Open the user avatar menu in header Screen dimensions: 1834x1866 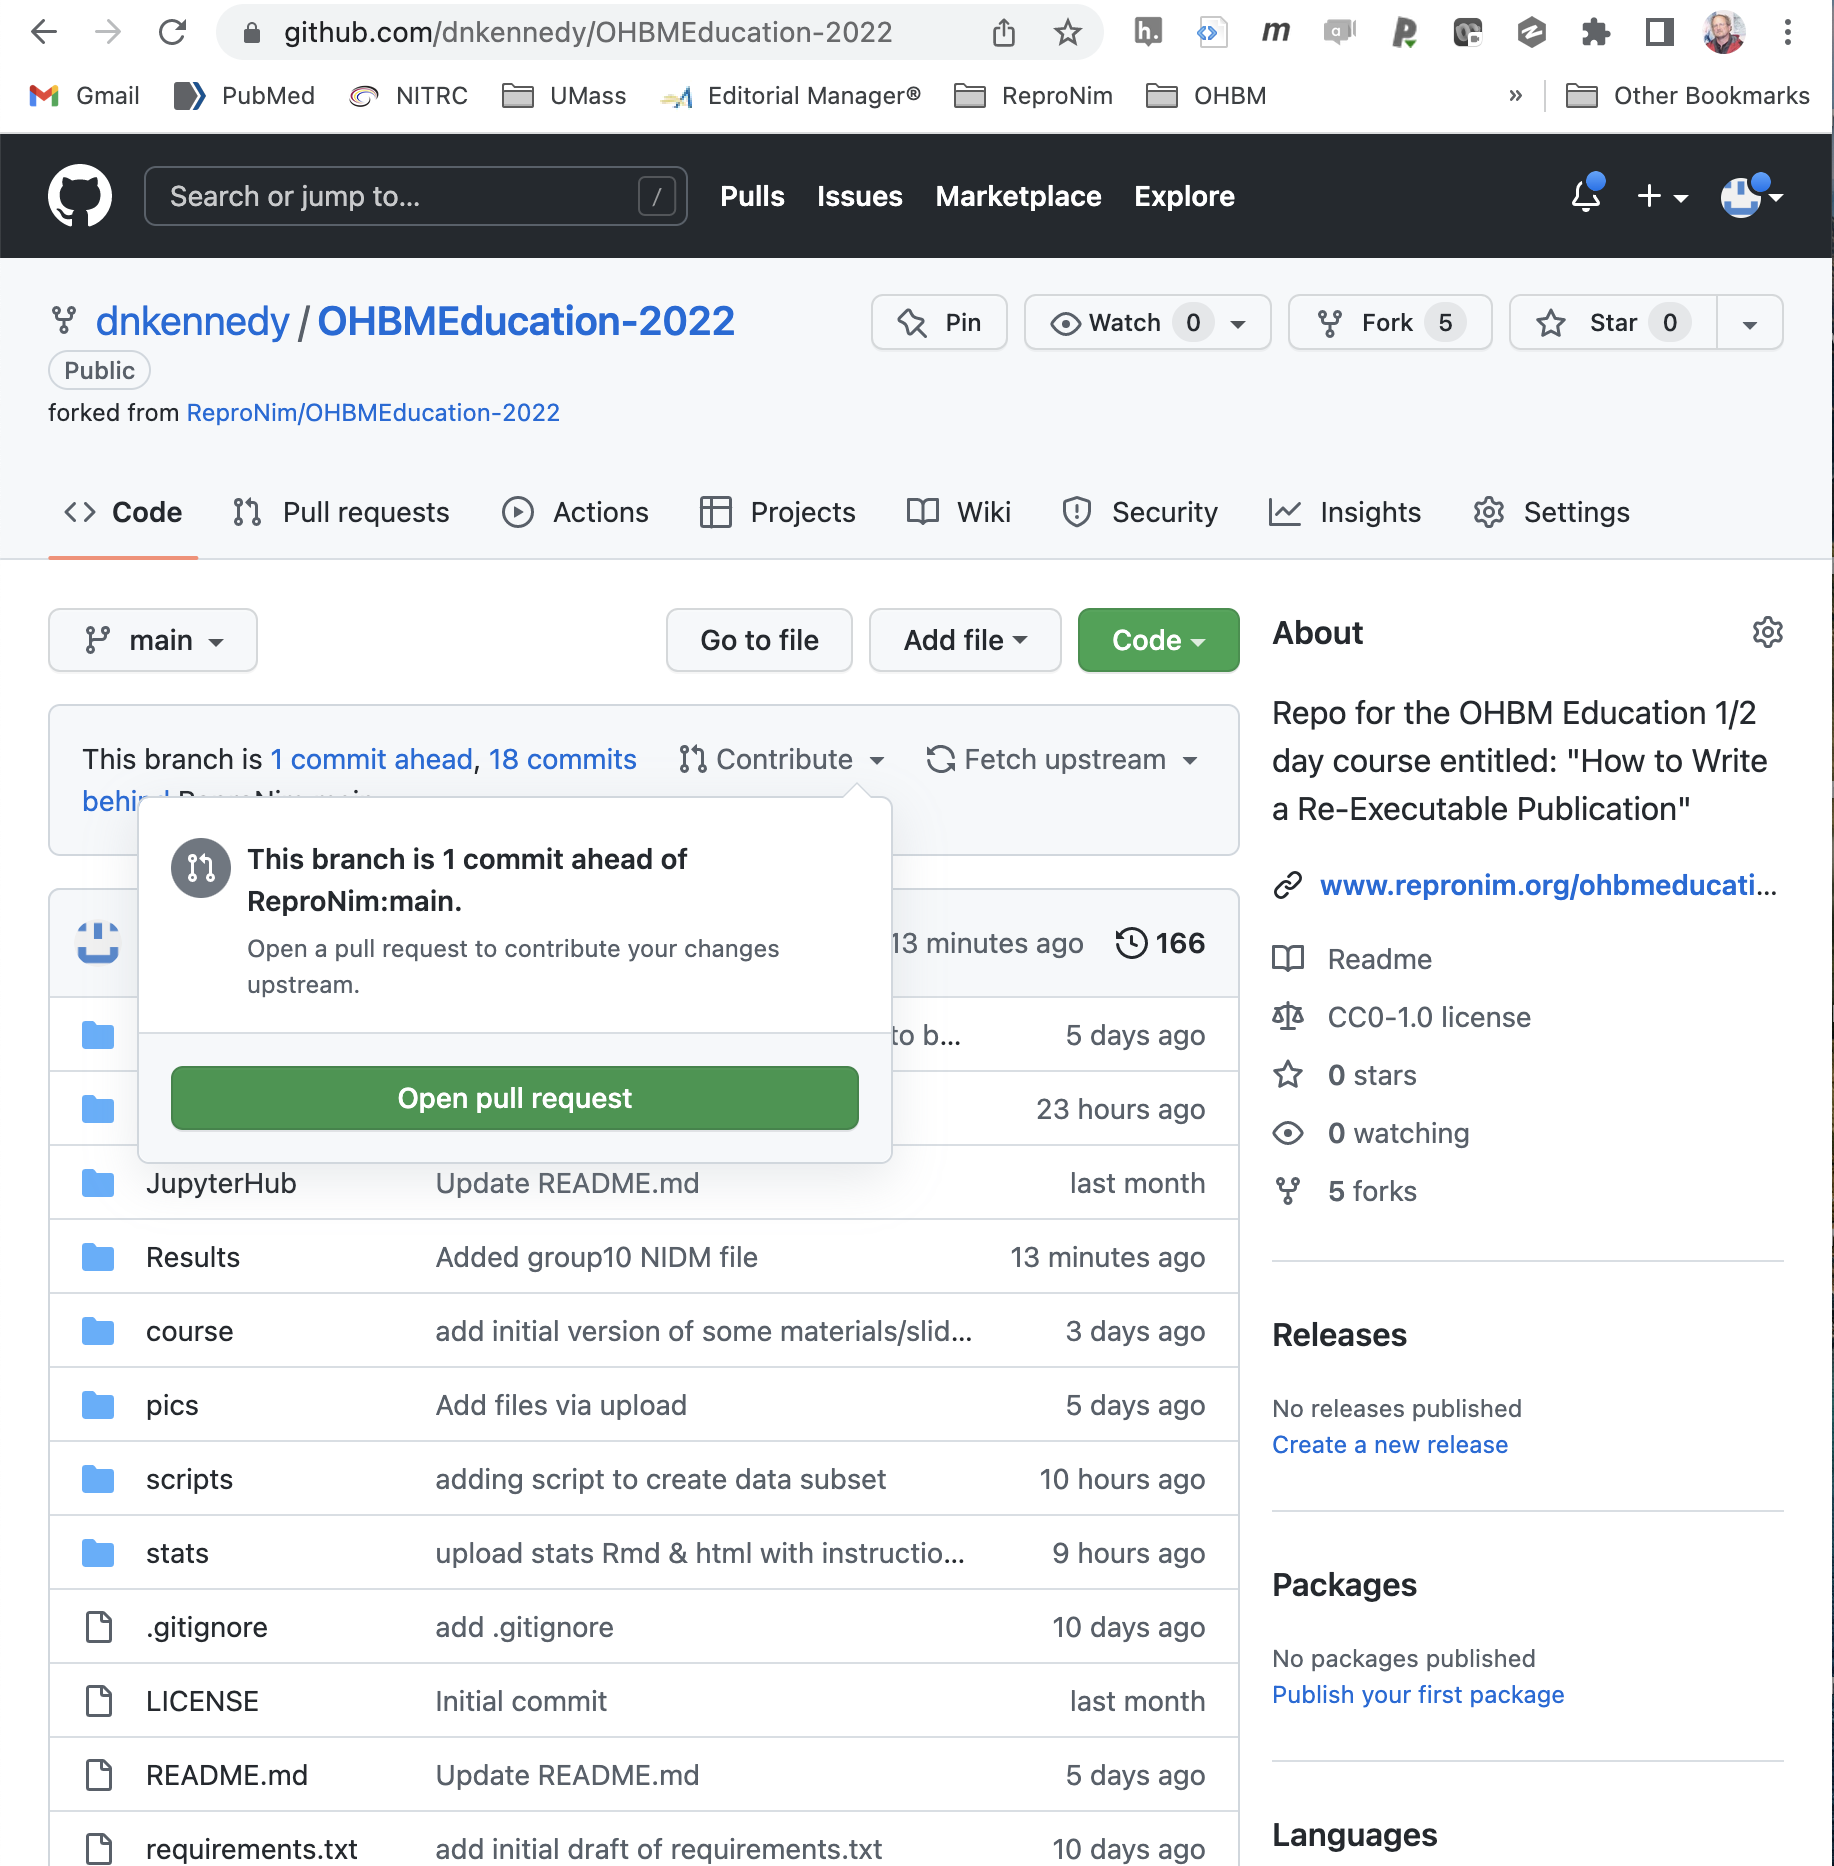1751,196
